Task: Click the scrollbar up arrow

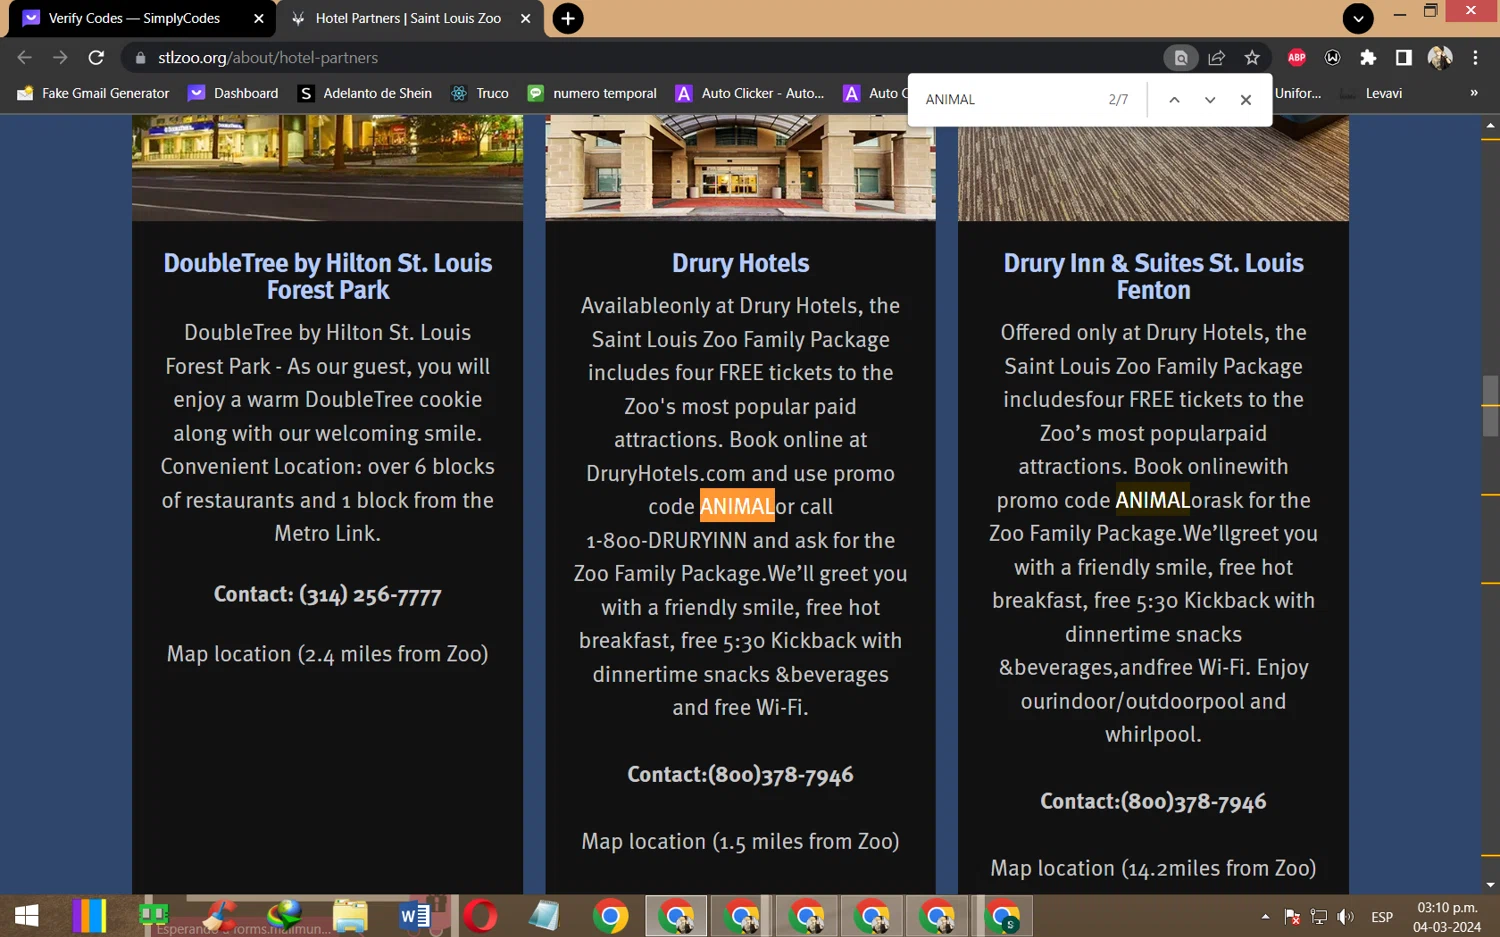Action: (1490, 125)
